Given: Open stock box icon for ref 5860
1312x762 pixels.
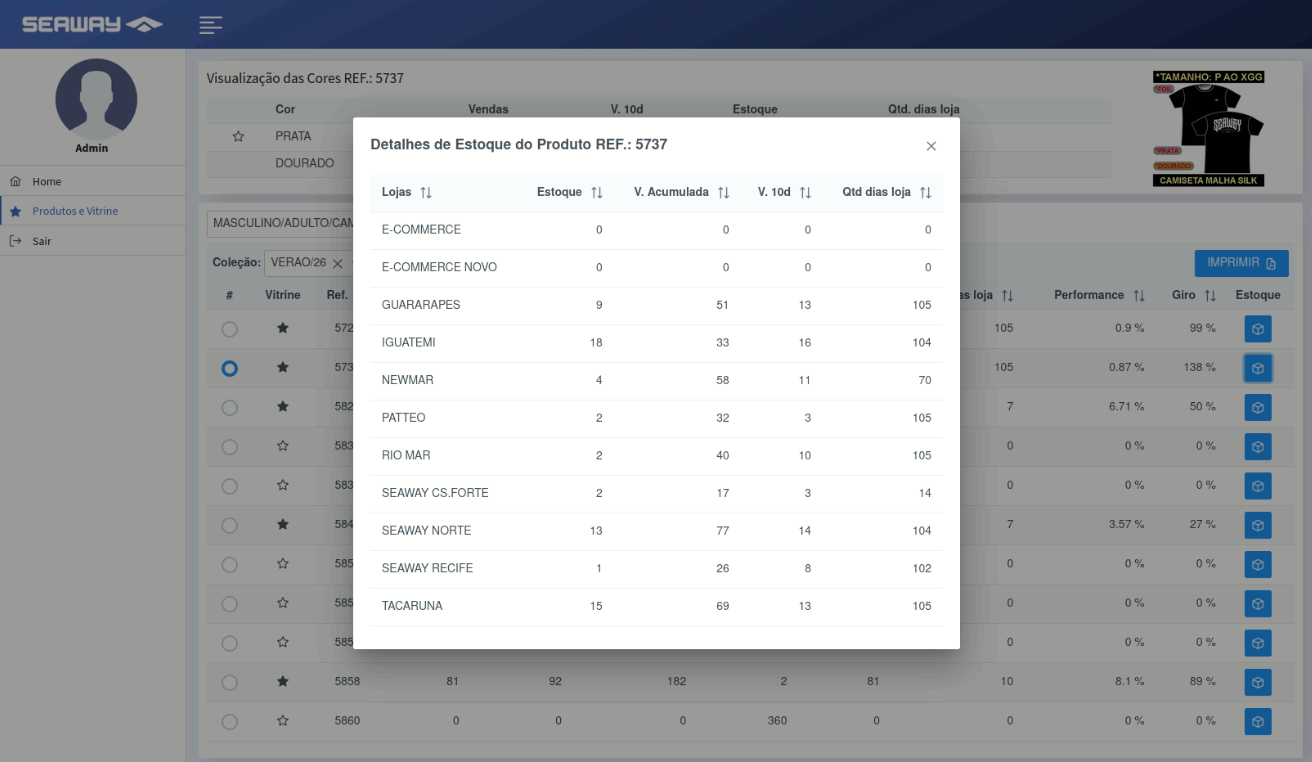Looking at the screenshot, I should click(1258, 721).
